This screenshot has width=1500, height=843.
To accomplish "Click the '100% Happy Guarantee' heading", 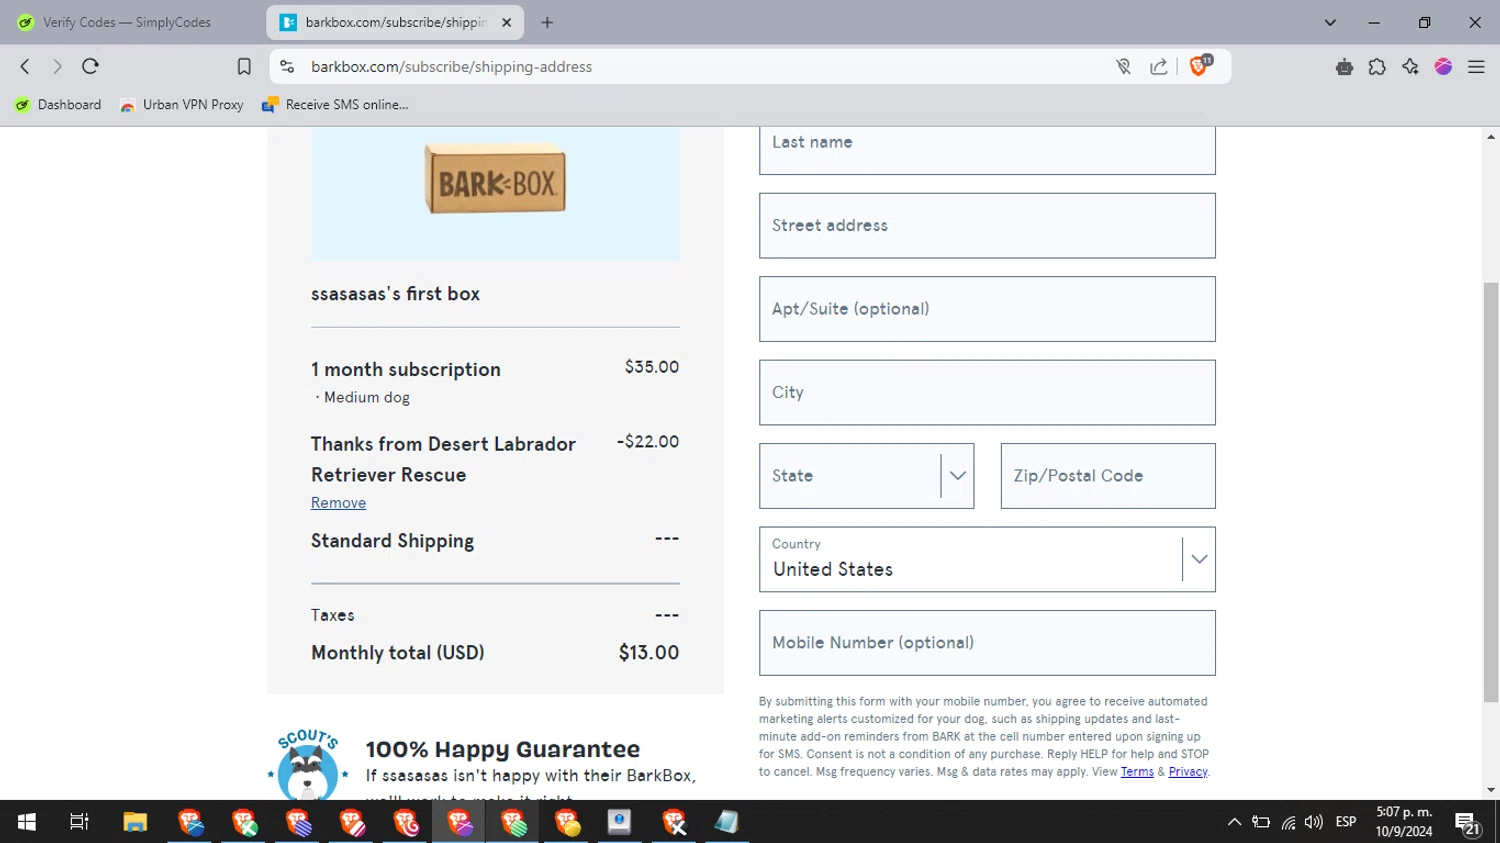I will [x=503, y=749].
